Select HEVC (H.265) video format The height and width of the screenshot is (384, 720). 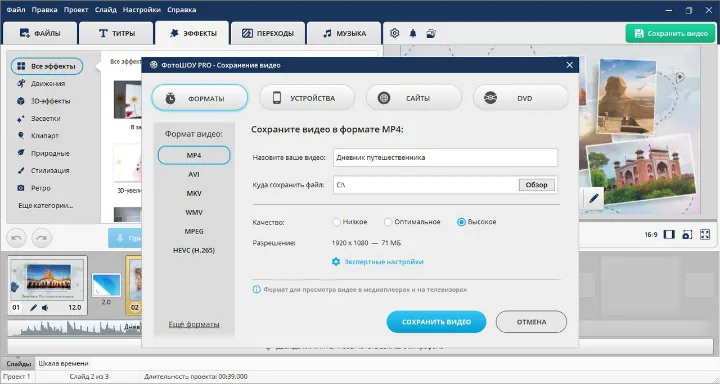pyautogui.click(x=194, y=250)
